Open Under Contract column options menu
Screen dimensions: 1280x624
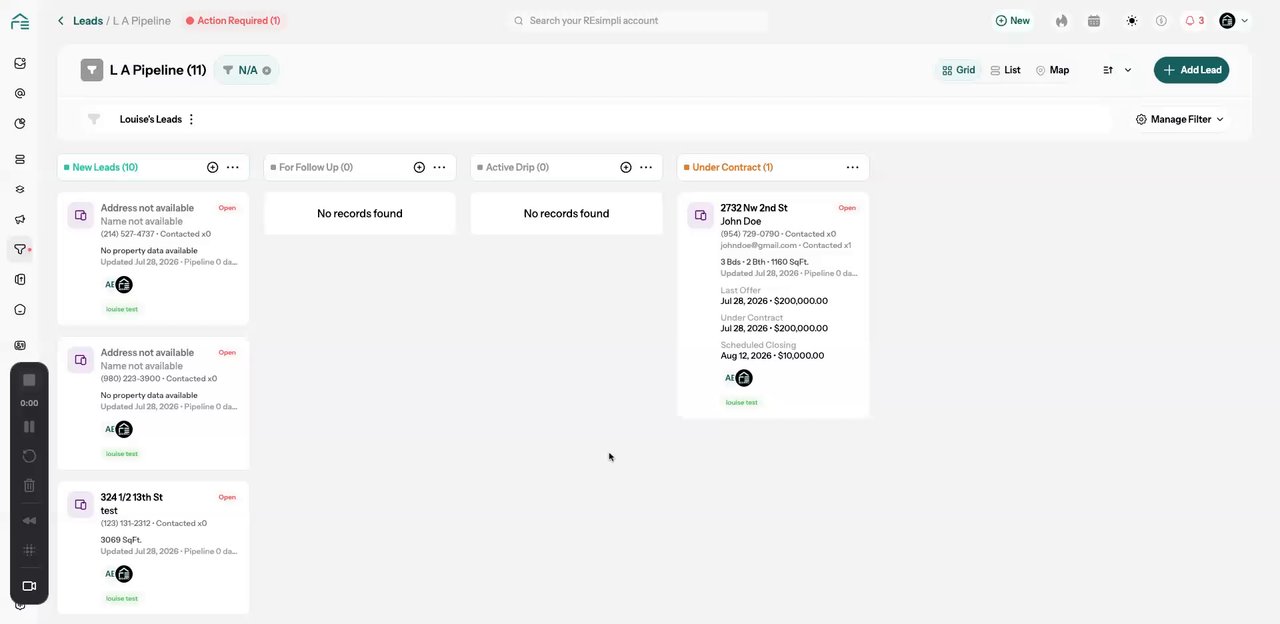coord(852,167)
